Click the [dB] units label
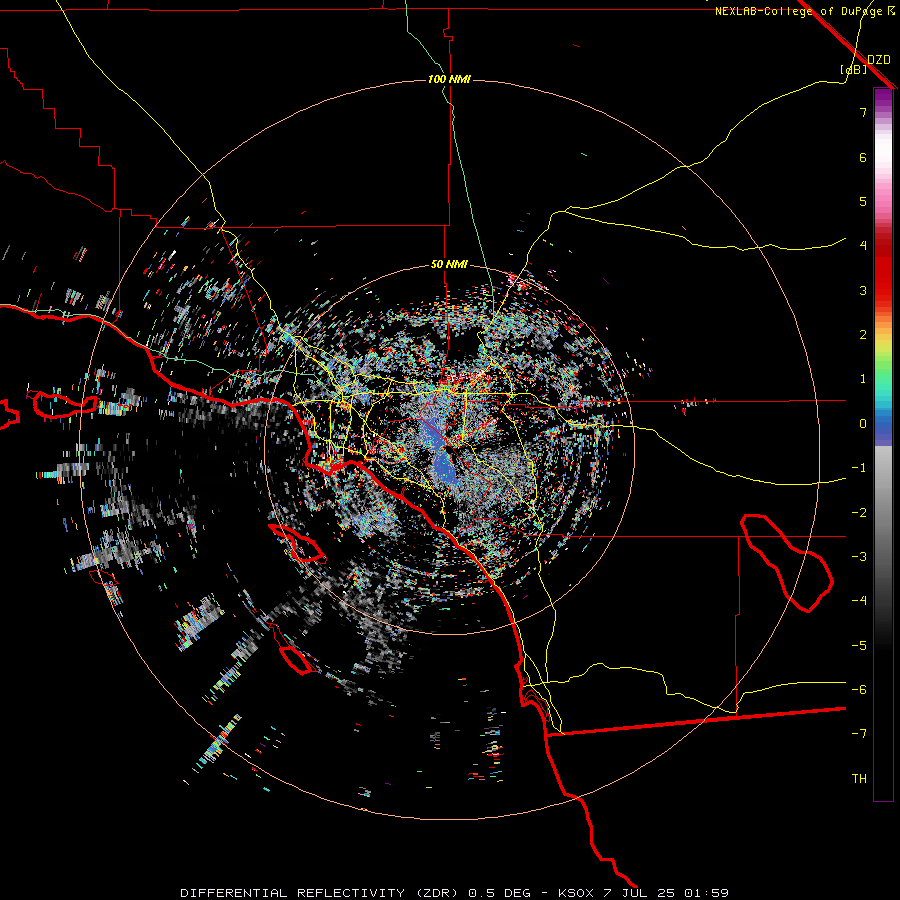The width and height of the screenshot is (900, 900). [x=854, y=70]
